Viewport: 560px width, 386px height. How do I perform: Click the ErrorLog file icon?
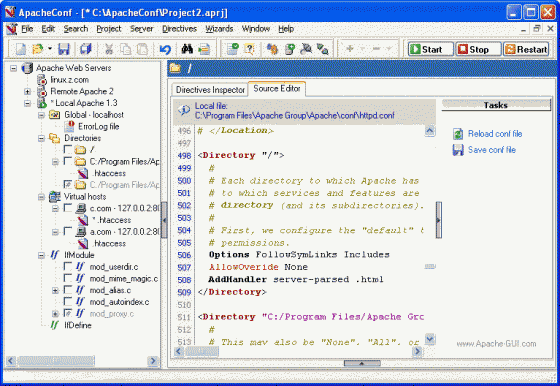(x=69, y=126)
